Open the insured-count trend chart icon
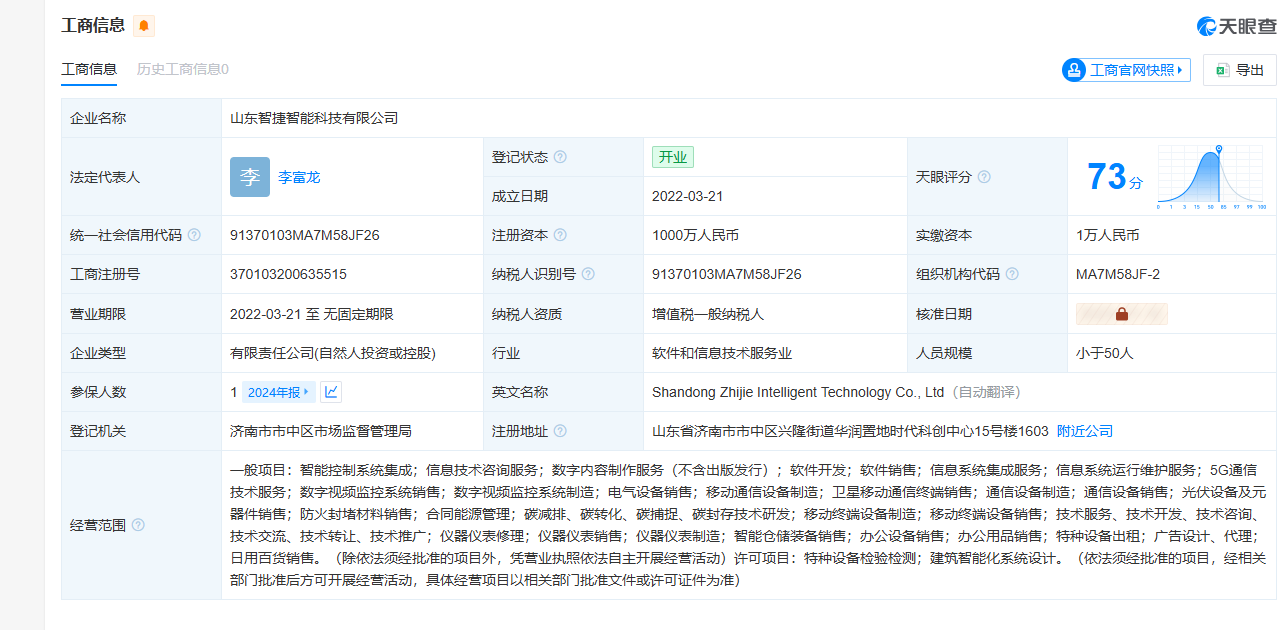This screenshot has height=630, width=1282. coord(331,392)
